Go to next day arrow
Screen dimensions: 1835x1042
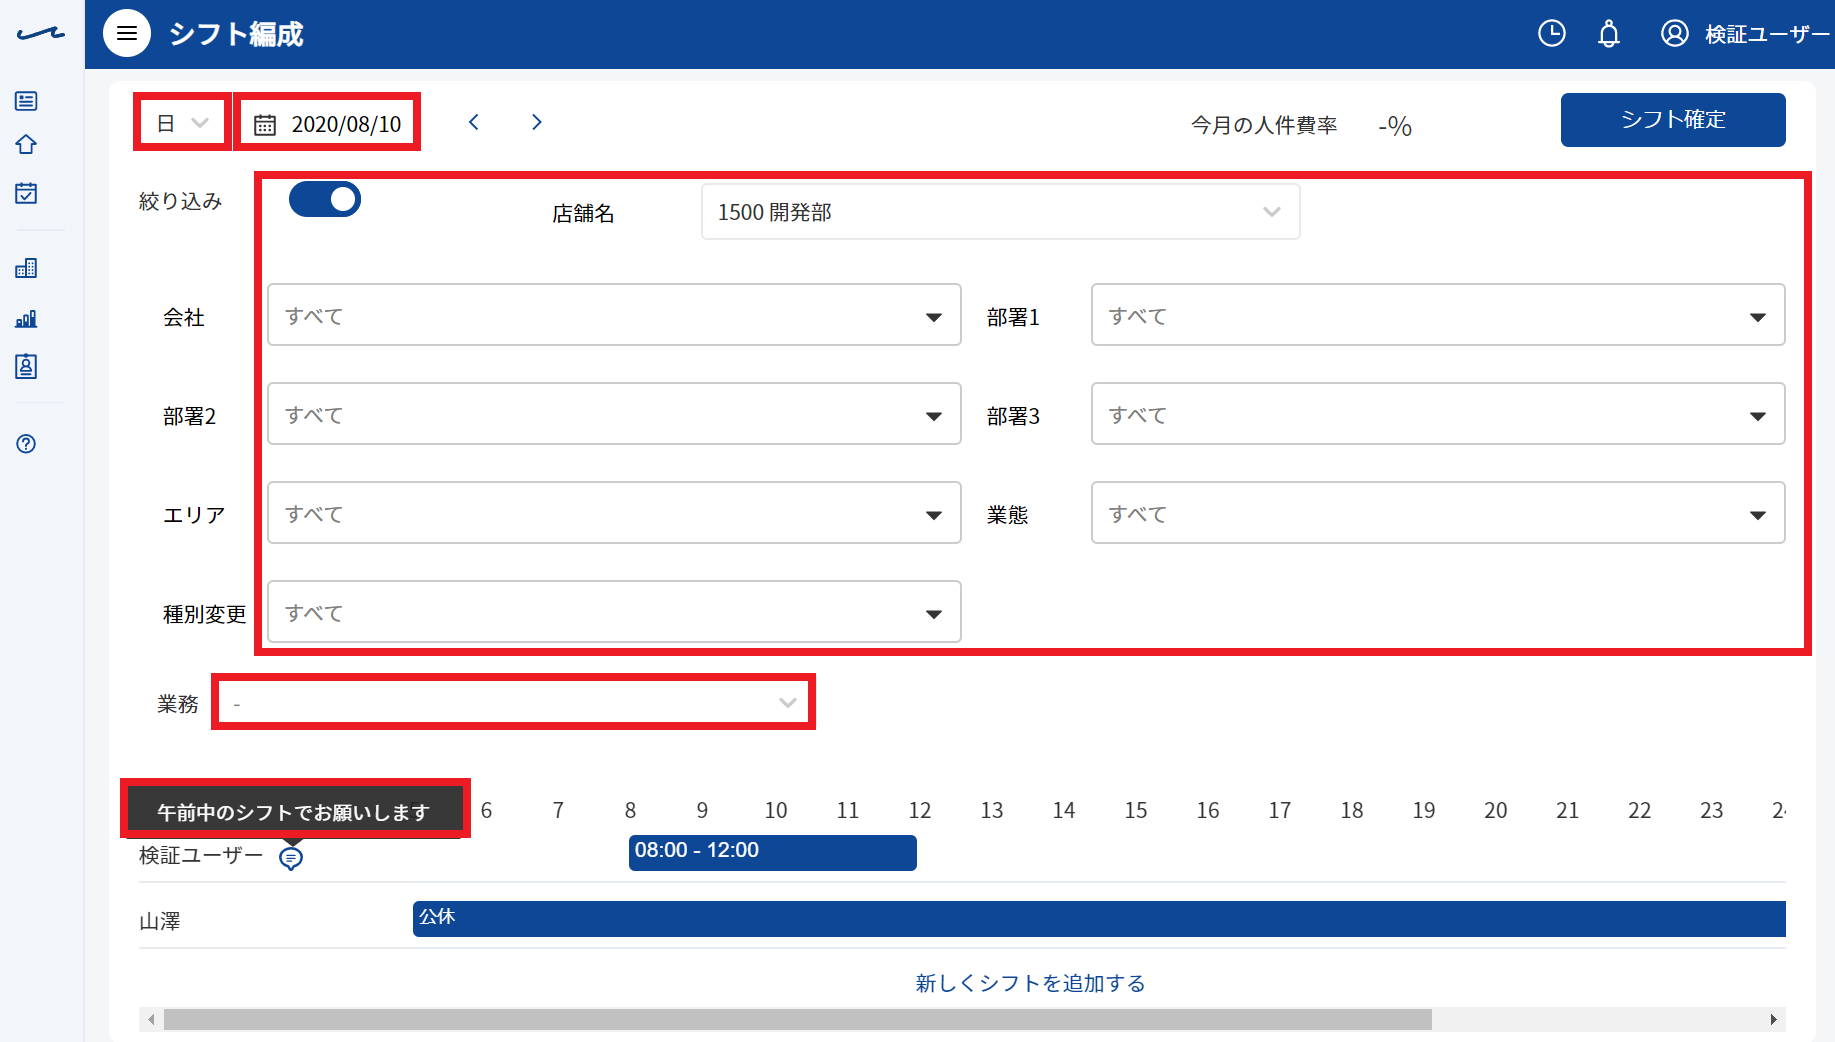point(537,122)
